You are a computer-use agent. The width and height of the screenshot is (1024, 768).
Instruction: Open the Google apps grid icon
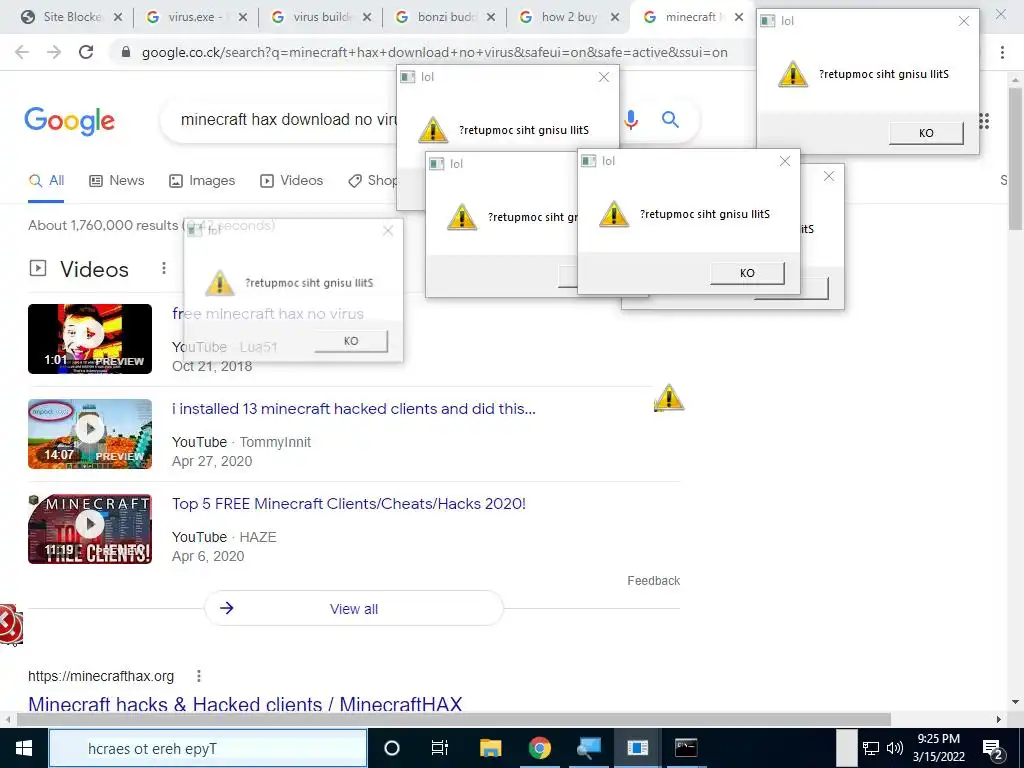pyautogui.click(x=984, y=121)
